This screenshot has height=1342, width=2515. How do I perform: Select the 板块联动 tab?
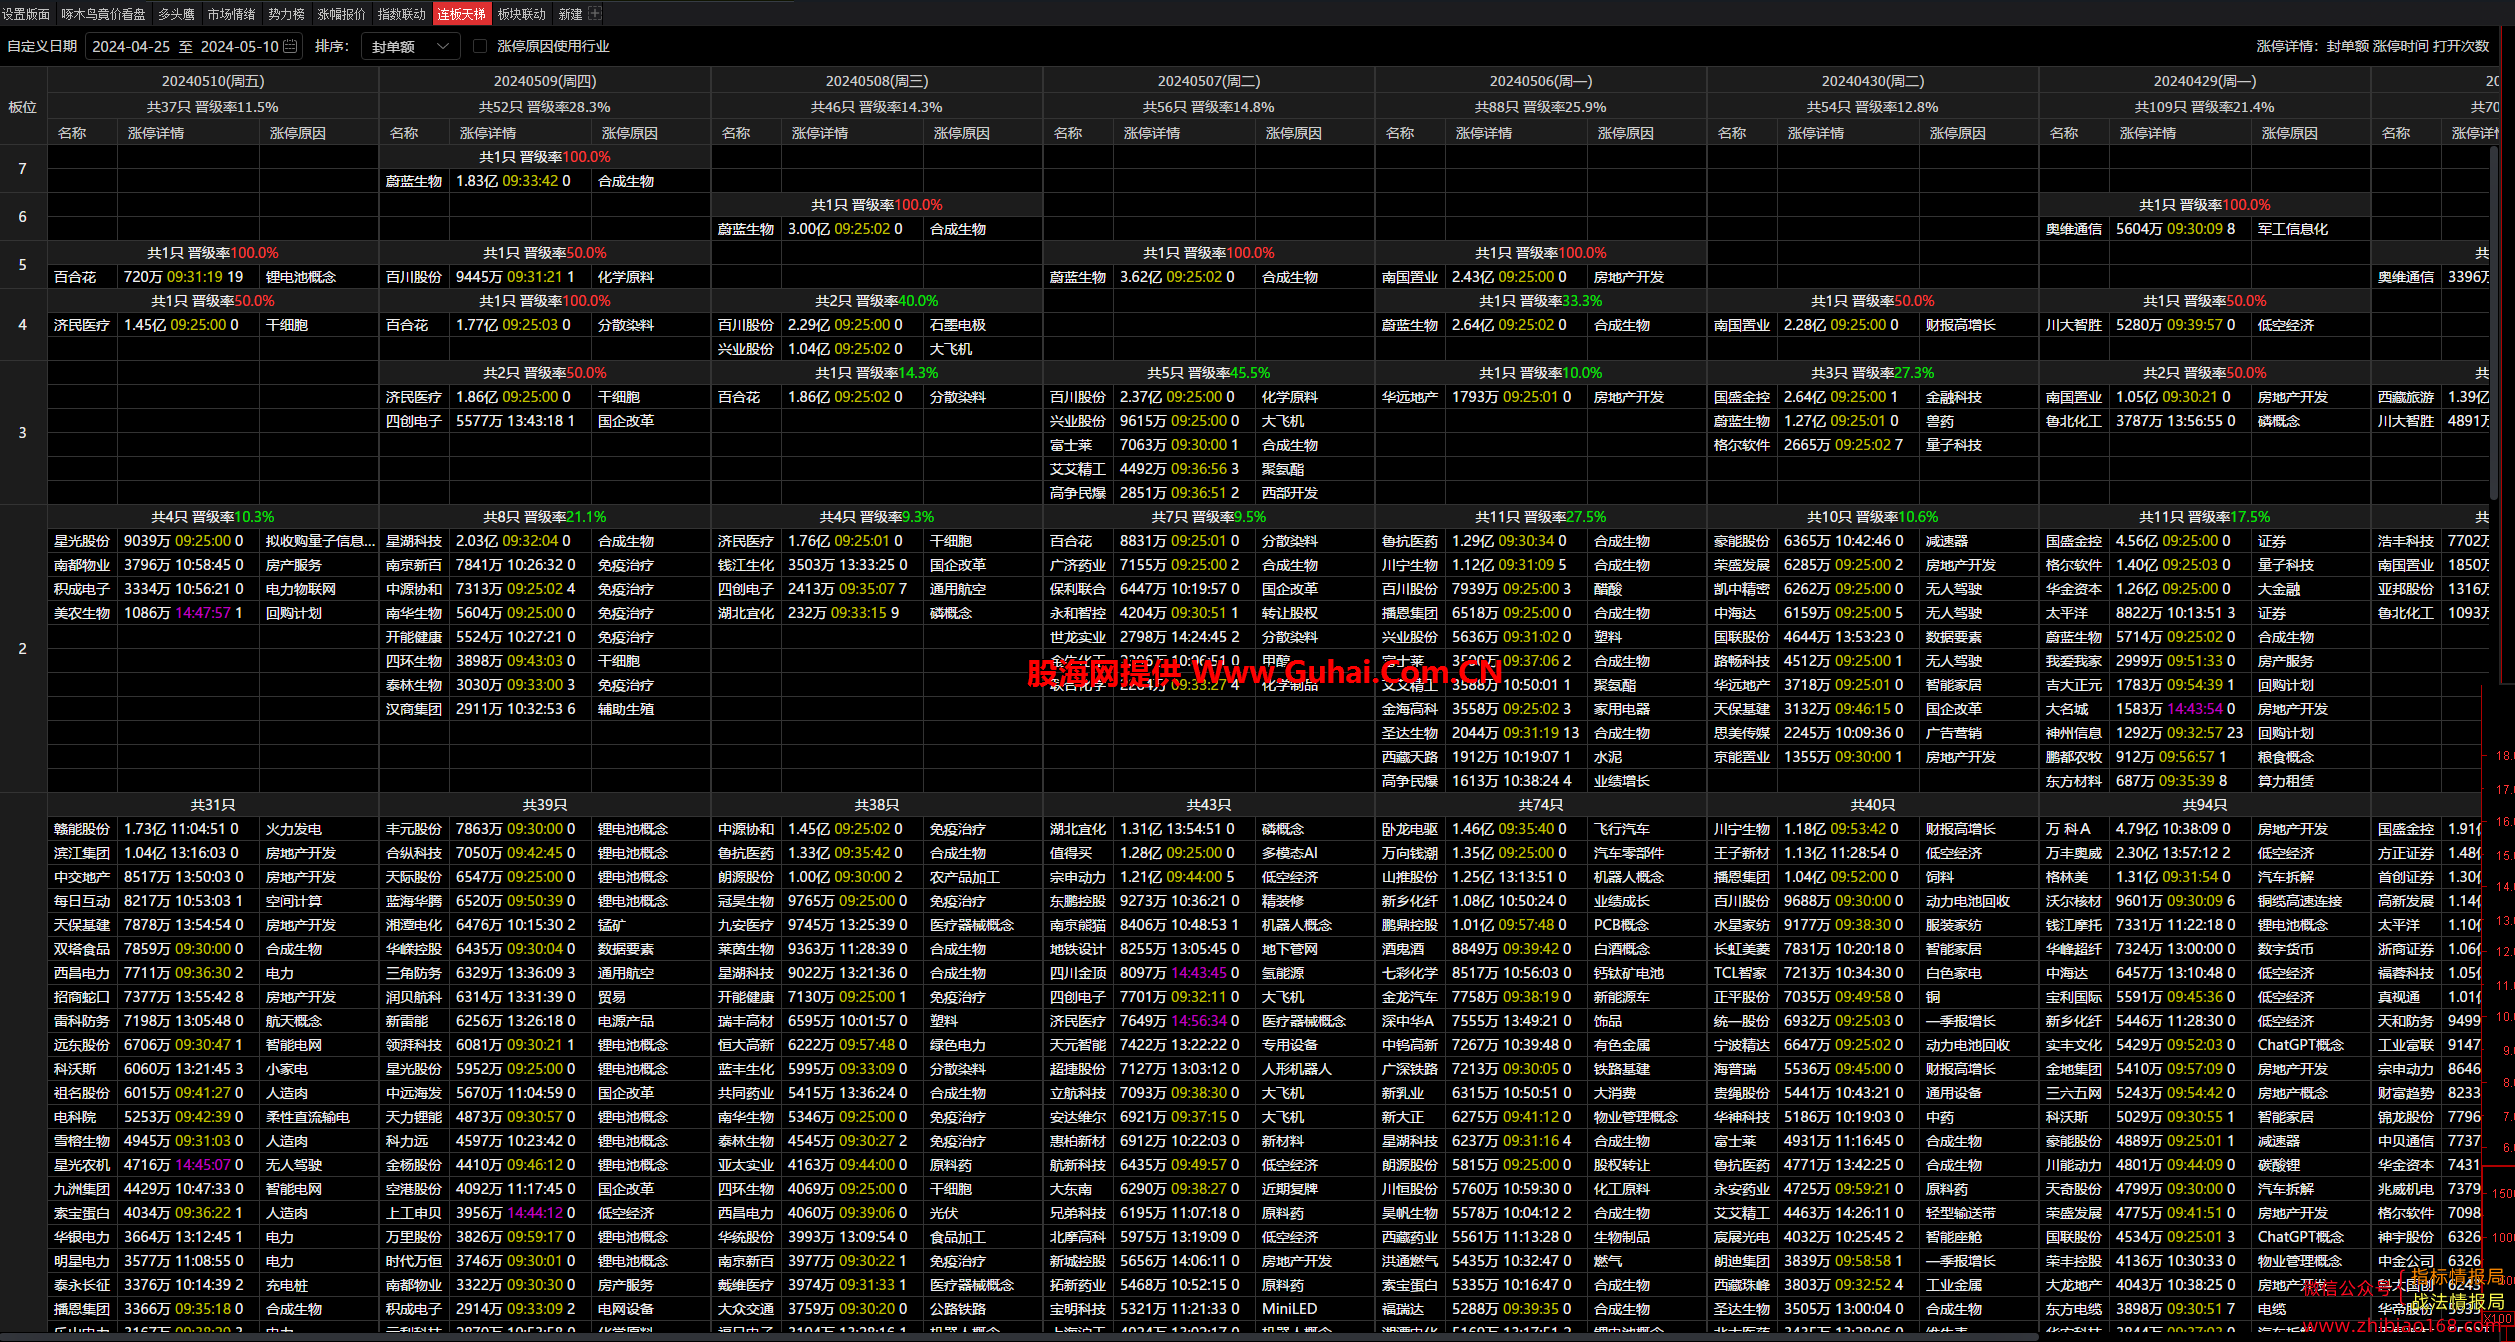click(x=521, y=14)
